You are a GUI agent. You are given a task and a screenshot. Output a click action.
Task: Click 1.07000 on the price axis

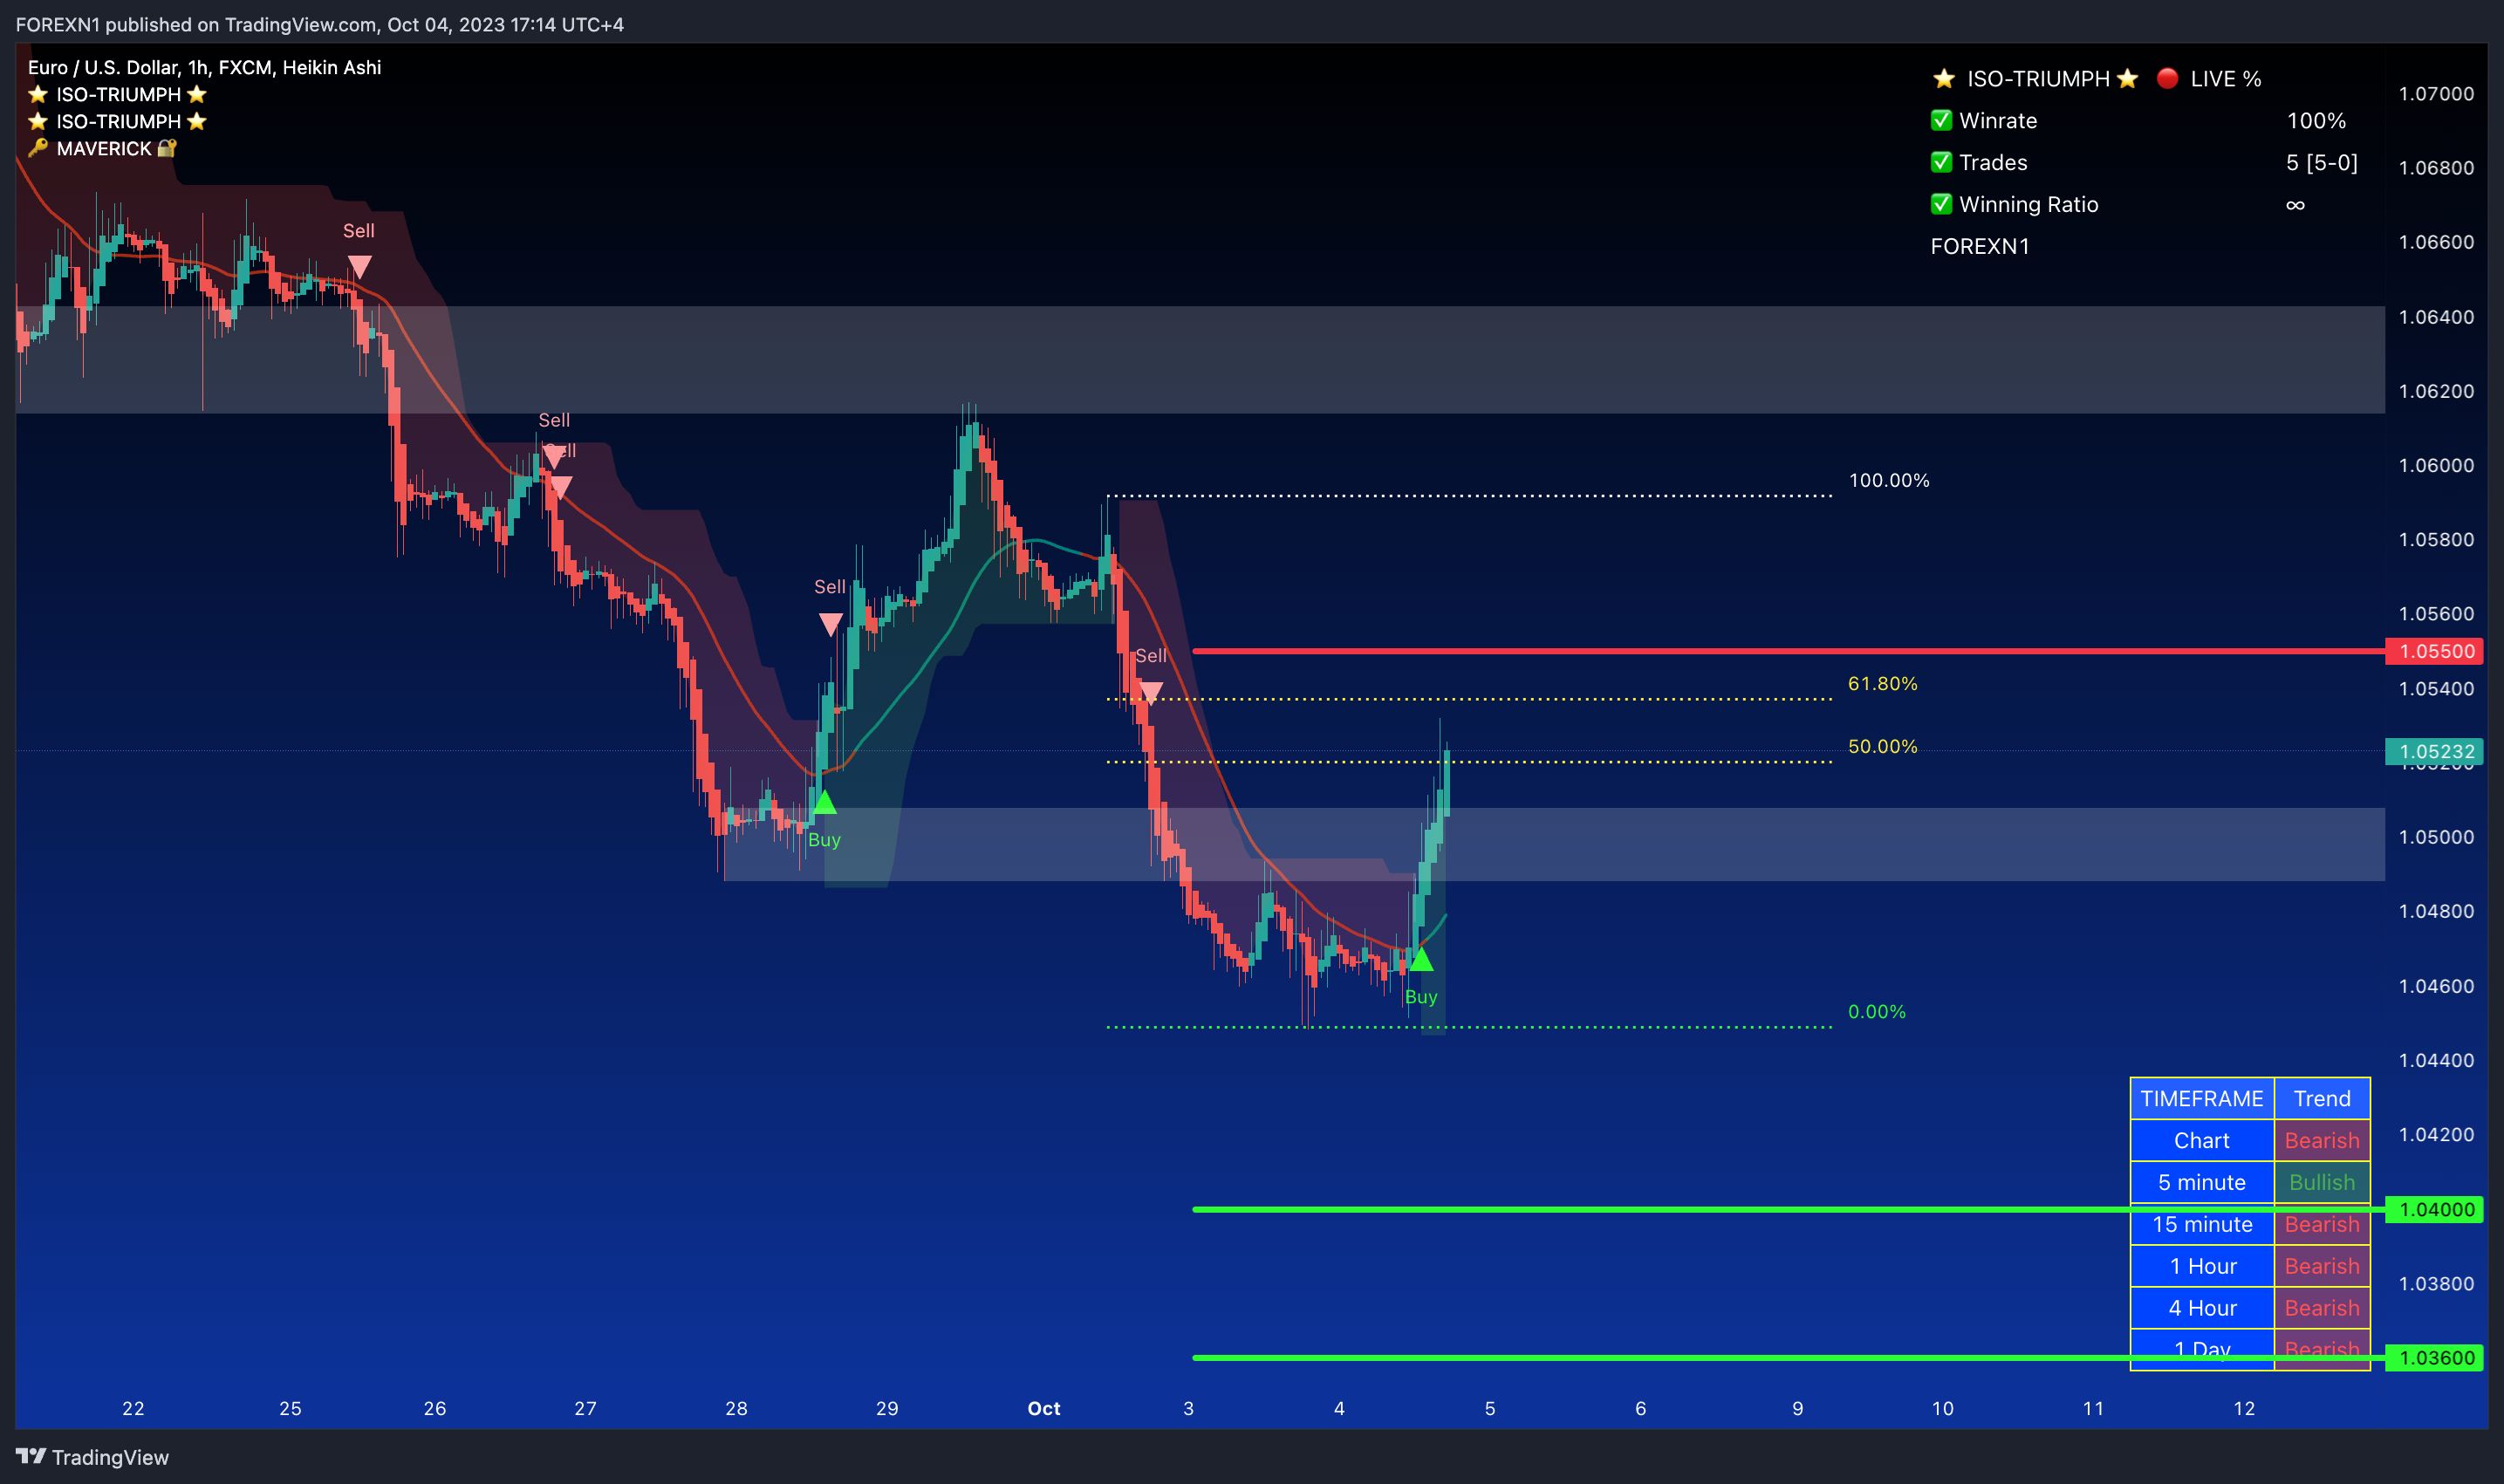point(2436,93)
